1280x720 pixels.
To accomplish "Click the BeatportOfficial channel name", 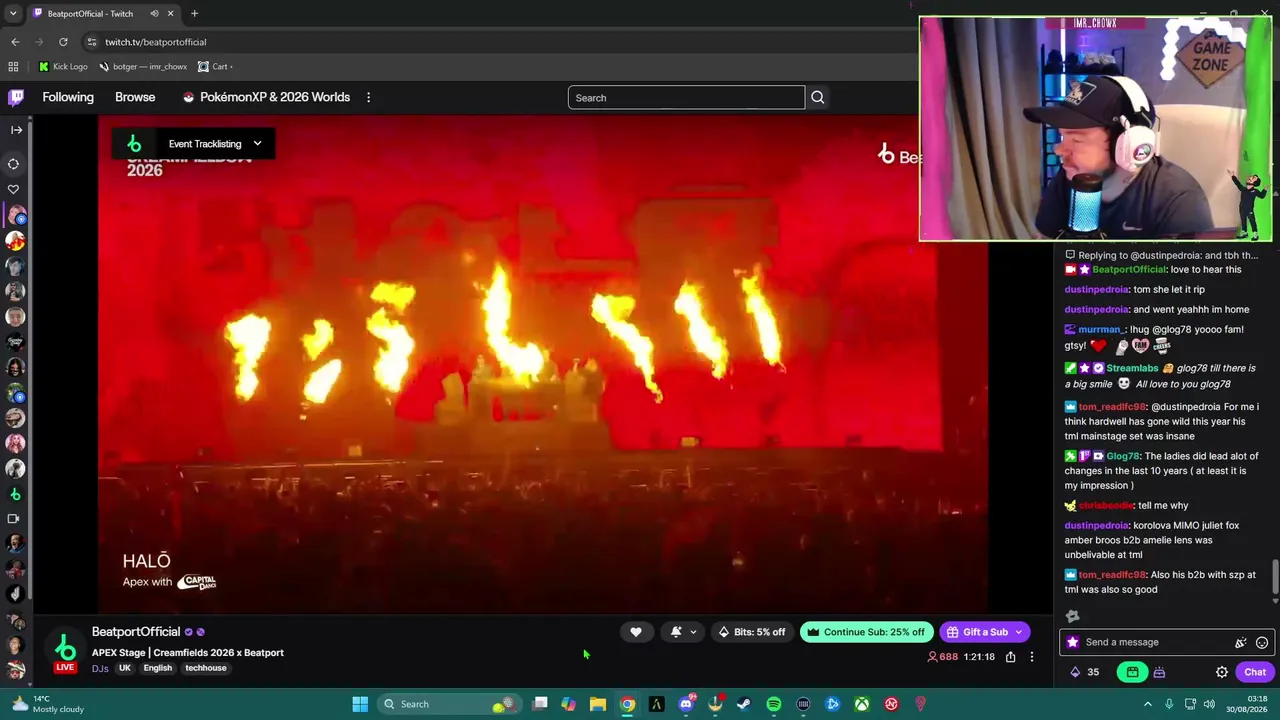I will click(136, 632).
